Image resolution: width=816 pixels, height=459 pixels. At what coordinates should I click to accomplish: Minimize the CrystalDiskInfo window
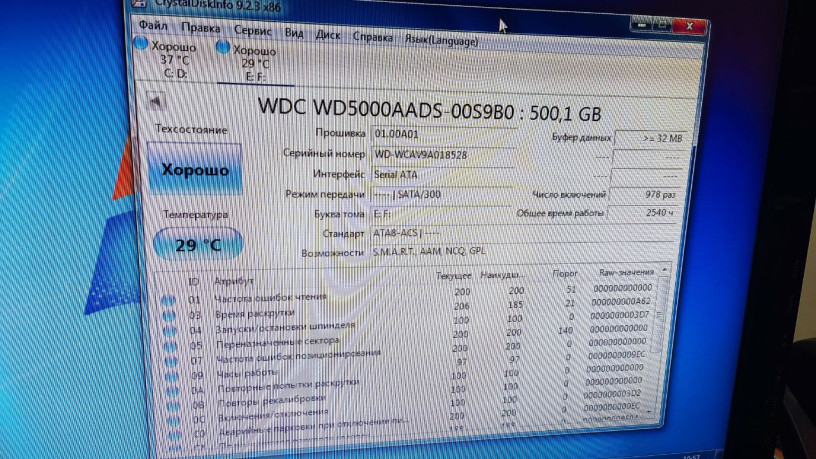[642, 24]
